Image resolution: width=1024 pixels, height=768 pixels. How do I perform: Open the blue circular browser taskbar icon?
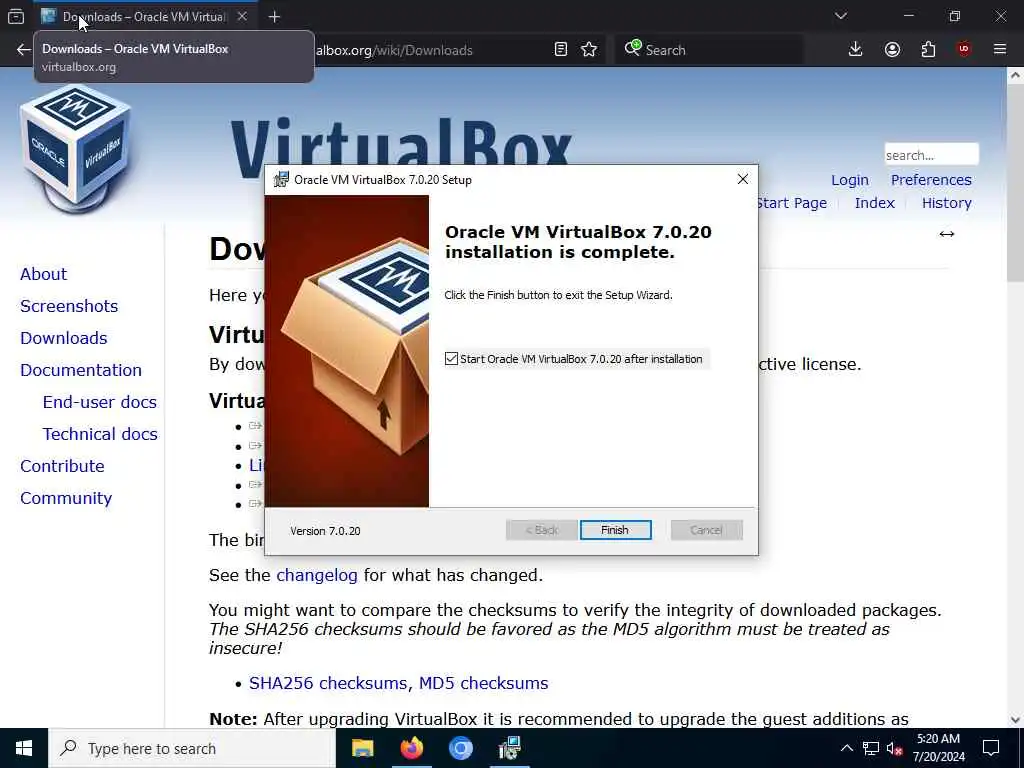(460, 748)
